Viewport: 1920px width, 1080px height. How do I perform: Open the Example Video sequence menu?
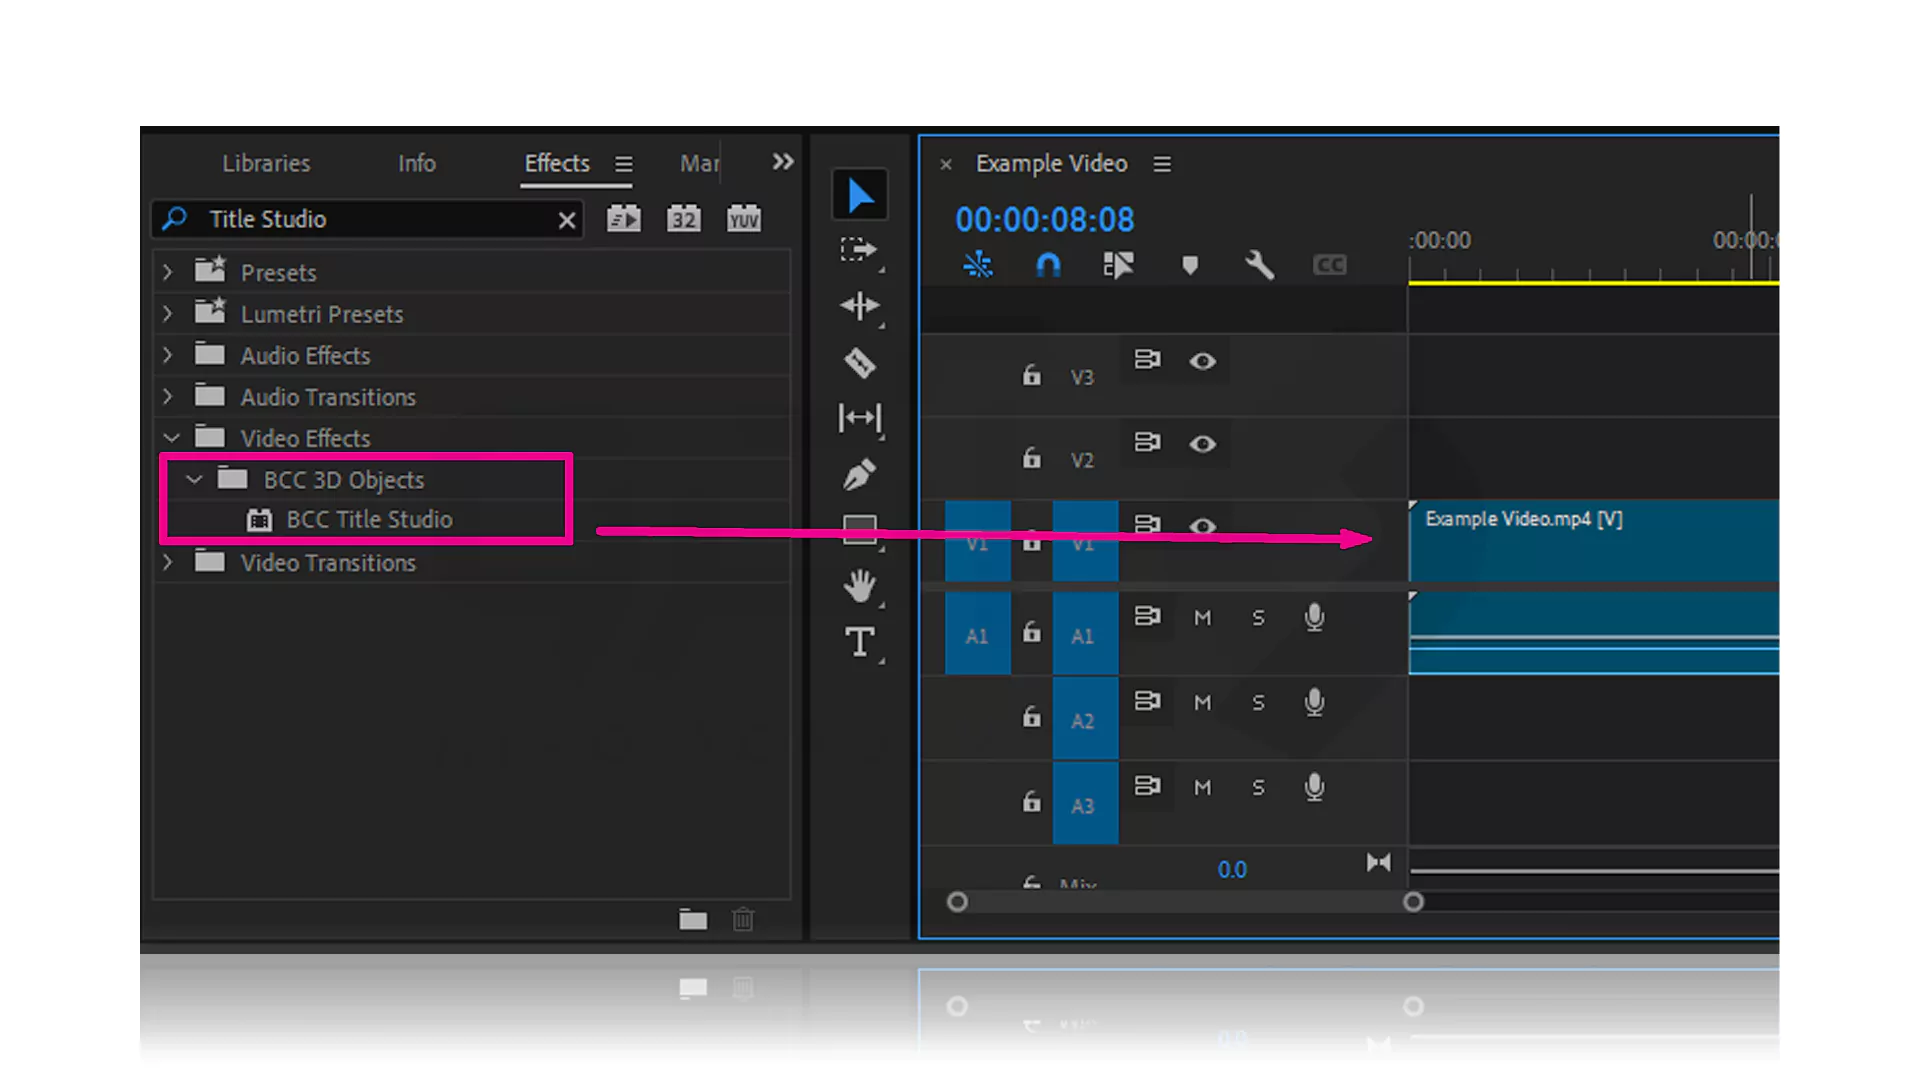1162,164
